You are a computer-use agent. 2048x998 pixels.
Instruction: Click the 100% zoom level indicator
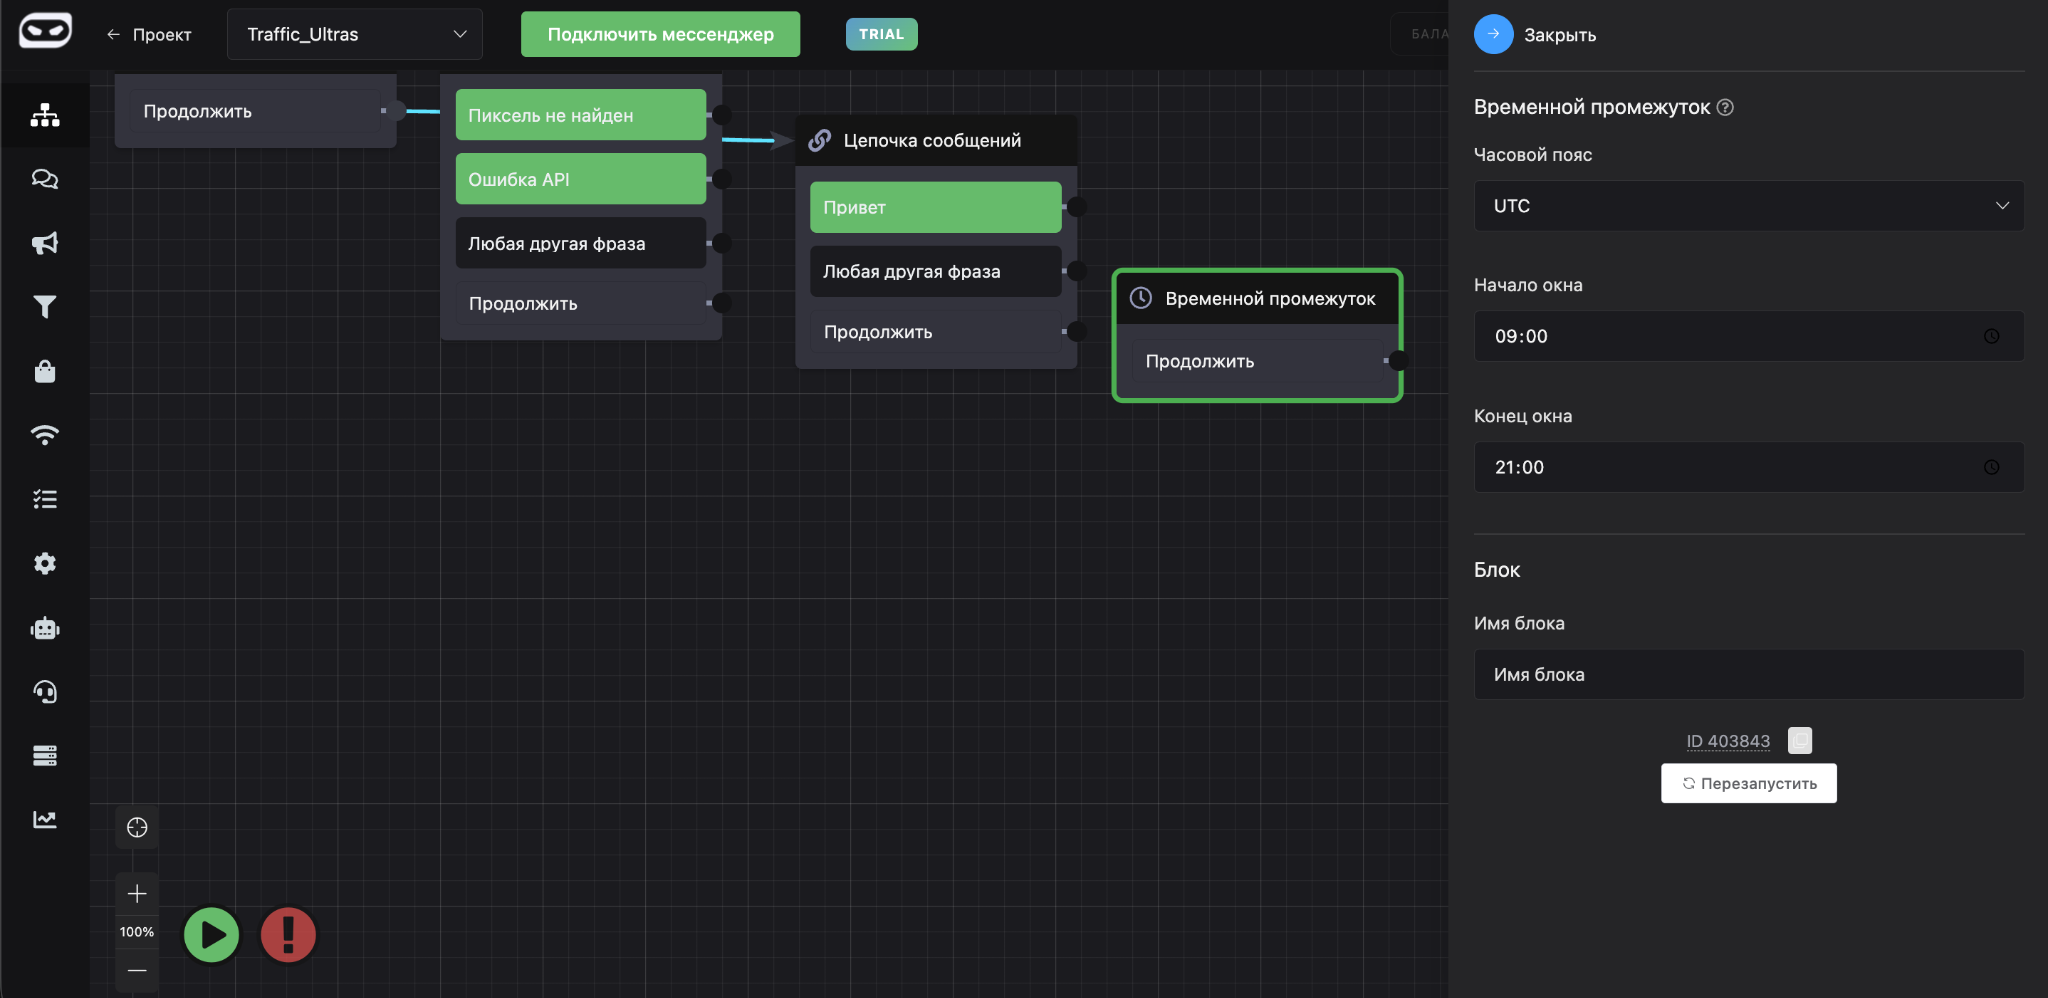(137, 932)
